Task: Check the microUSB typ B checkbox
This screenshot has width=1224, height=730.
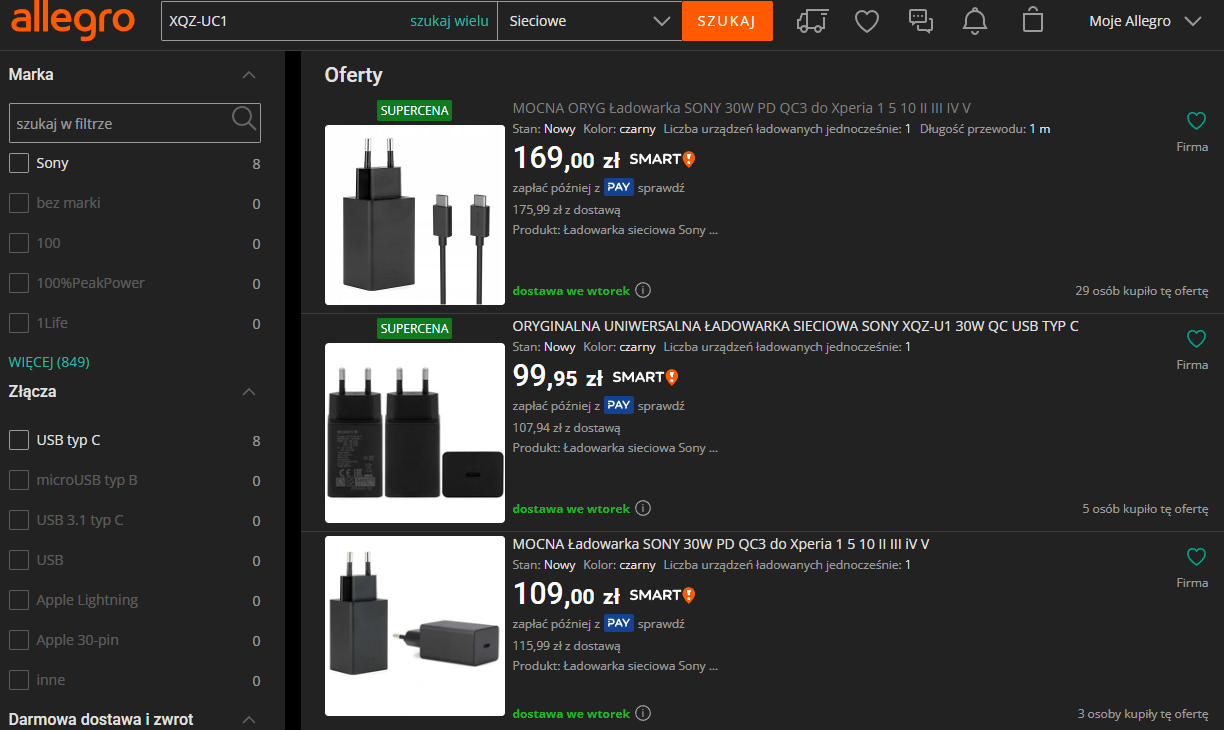Action: [19, 480]
